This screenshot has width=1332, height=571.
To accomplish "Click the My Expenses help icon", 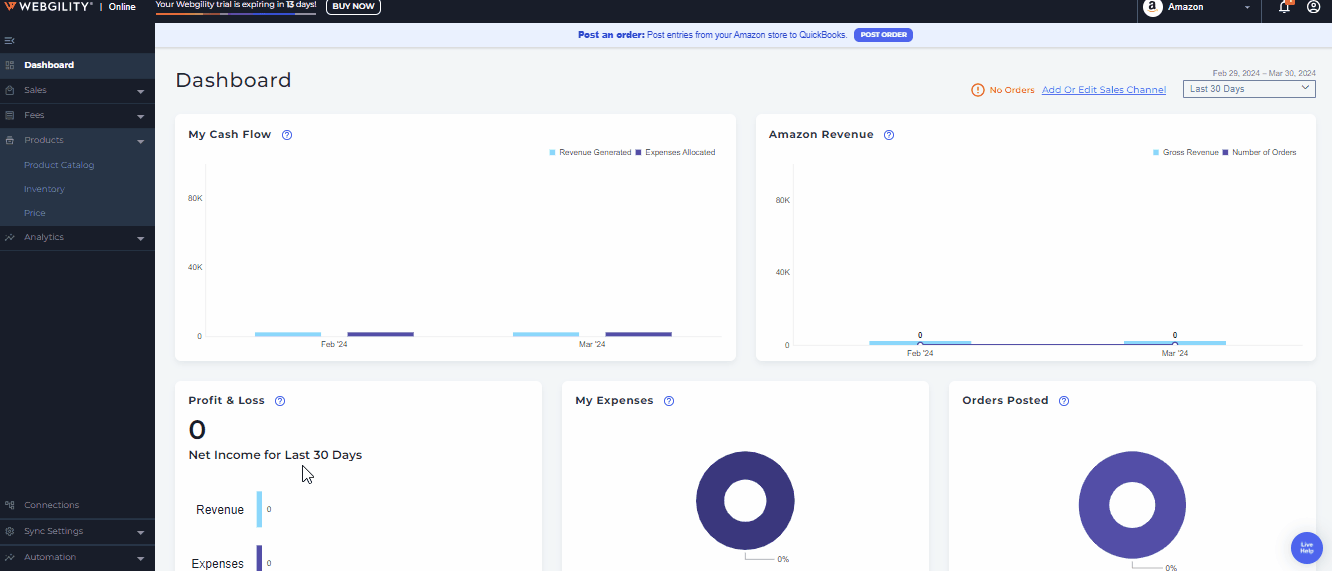I will tap(669, 401).
